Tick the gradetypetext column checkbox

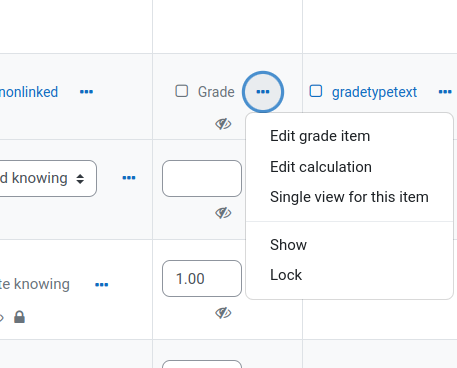click(x=316, y=91)
